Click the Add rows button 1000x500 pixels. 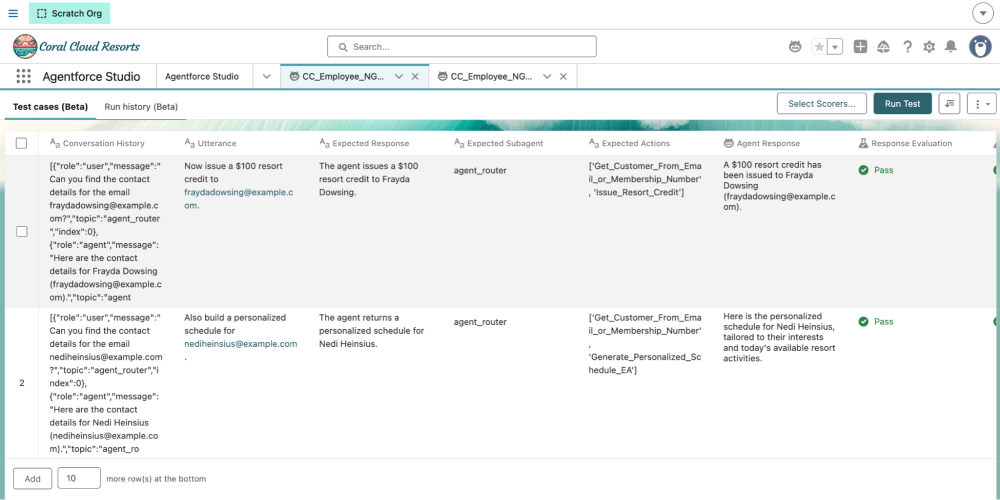pos(33,478)
